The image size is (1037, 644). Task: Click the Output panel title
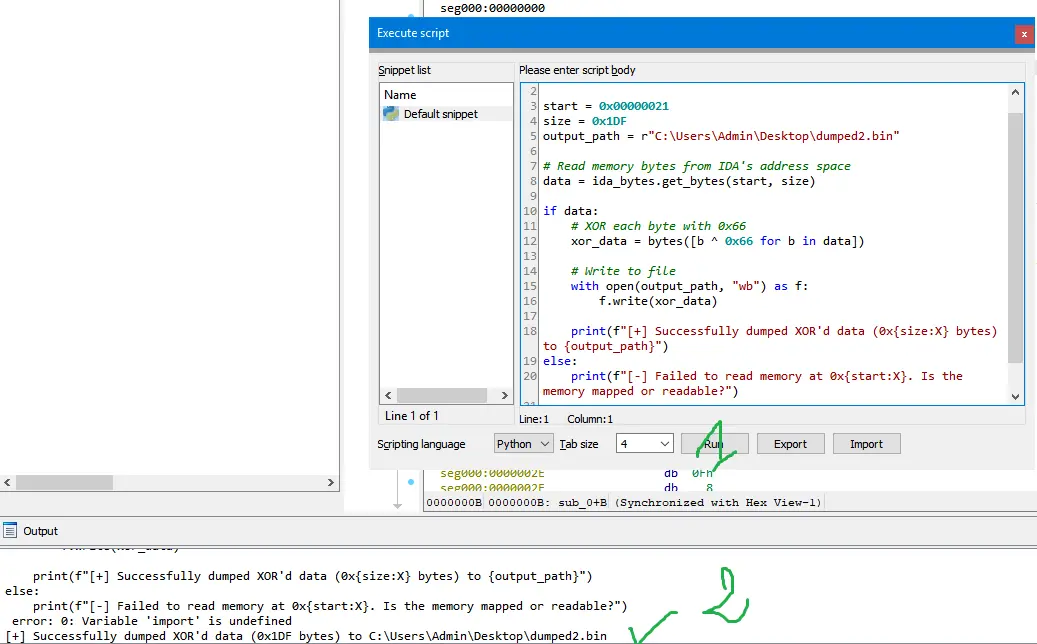[40, 531]
